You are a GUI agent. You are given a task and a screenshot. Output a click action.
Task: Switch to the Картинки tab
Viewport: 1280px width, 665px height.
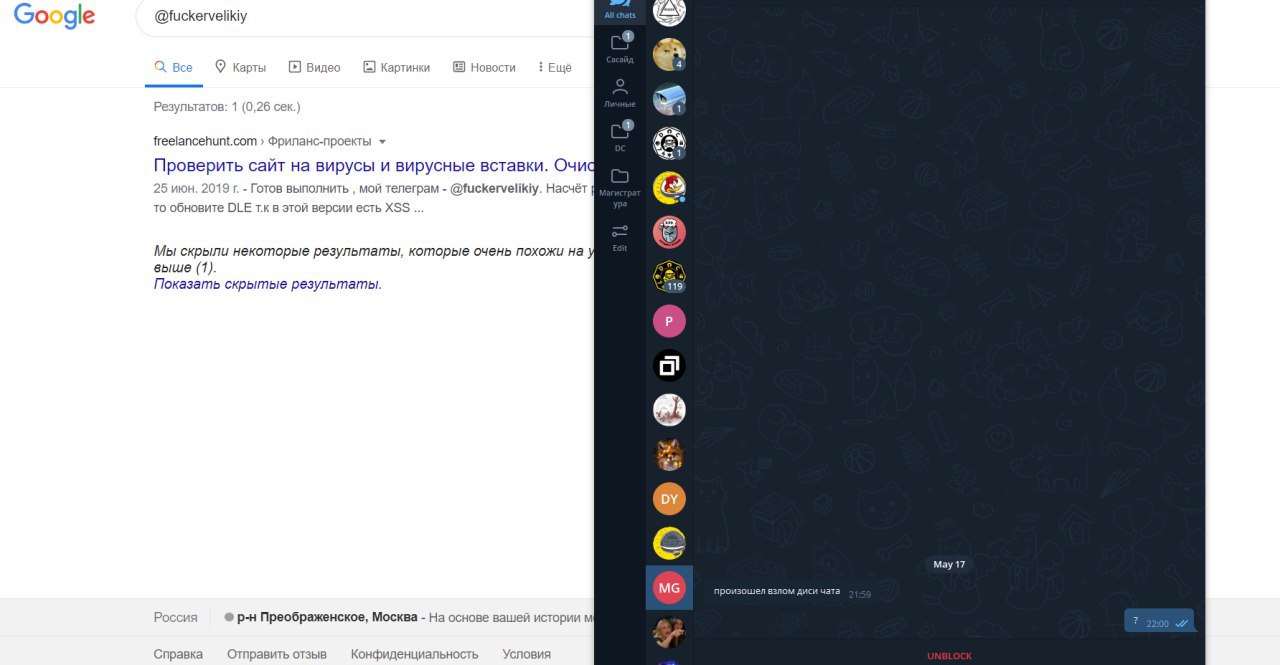[x=396, y=67]
